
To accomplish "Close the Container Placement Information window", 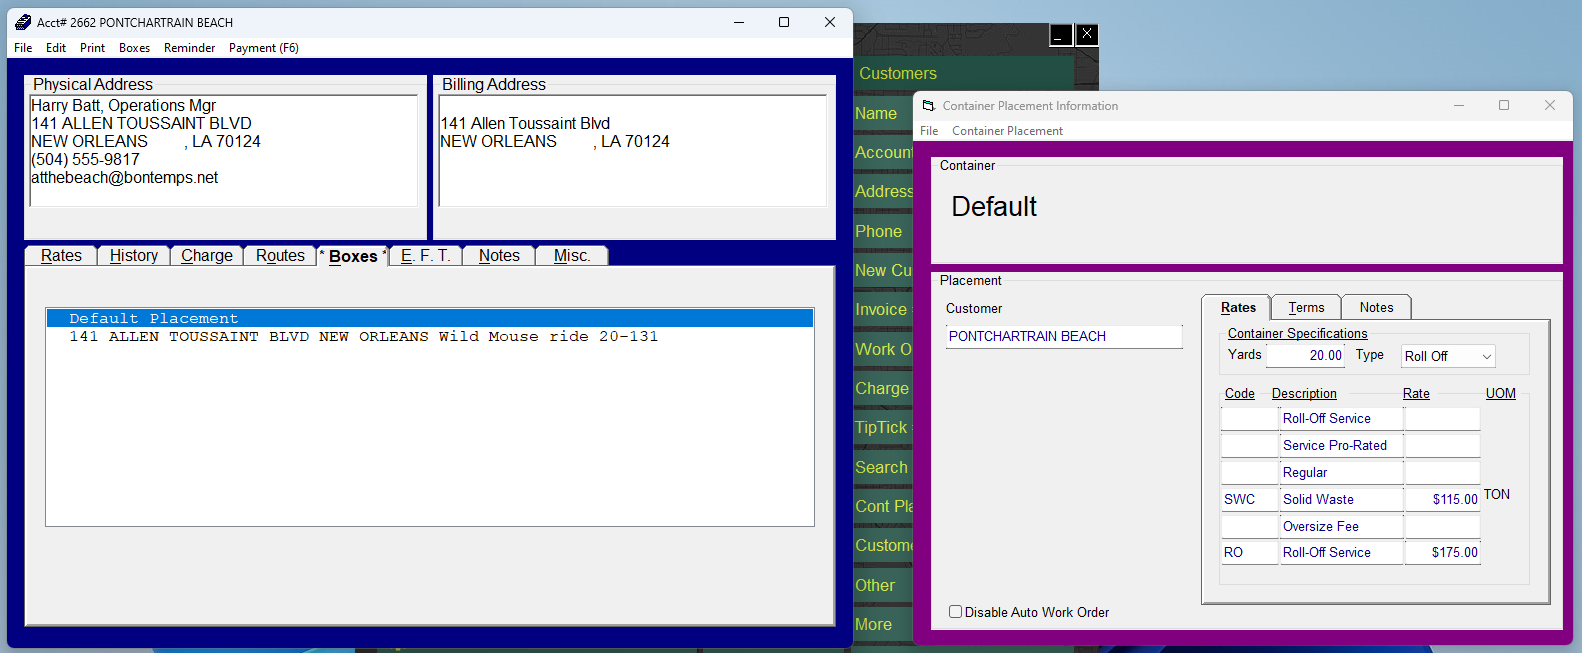I will (x=1549, y=105).
